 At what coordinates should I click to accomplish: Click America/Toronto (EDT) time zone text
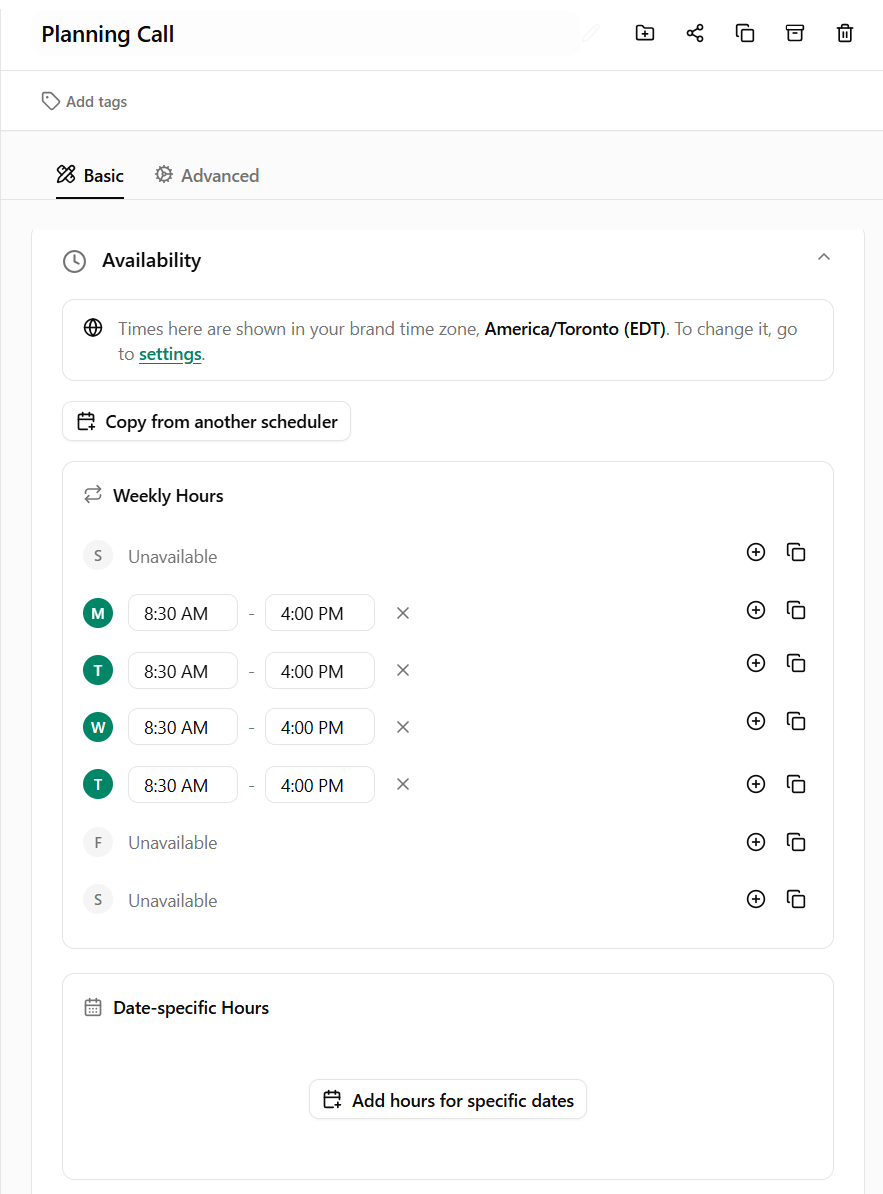[x=575, y=329]
